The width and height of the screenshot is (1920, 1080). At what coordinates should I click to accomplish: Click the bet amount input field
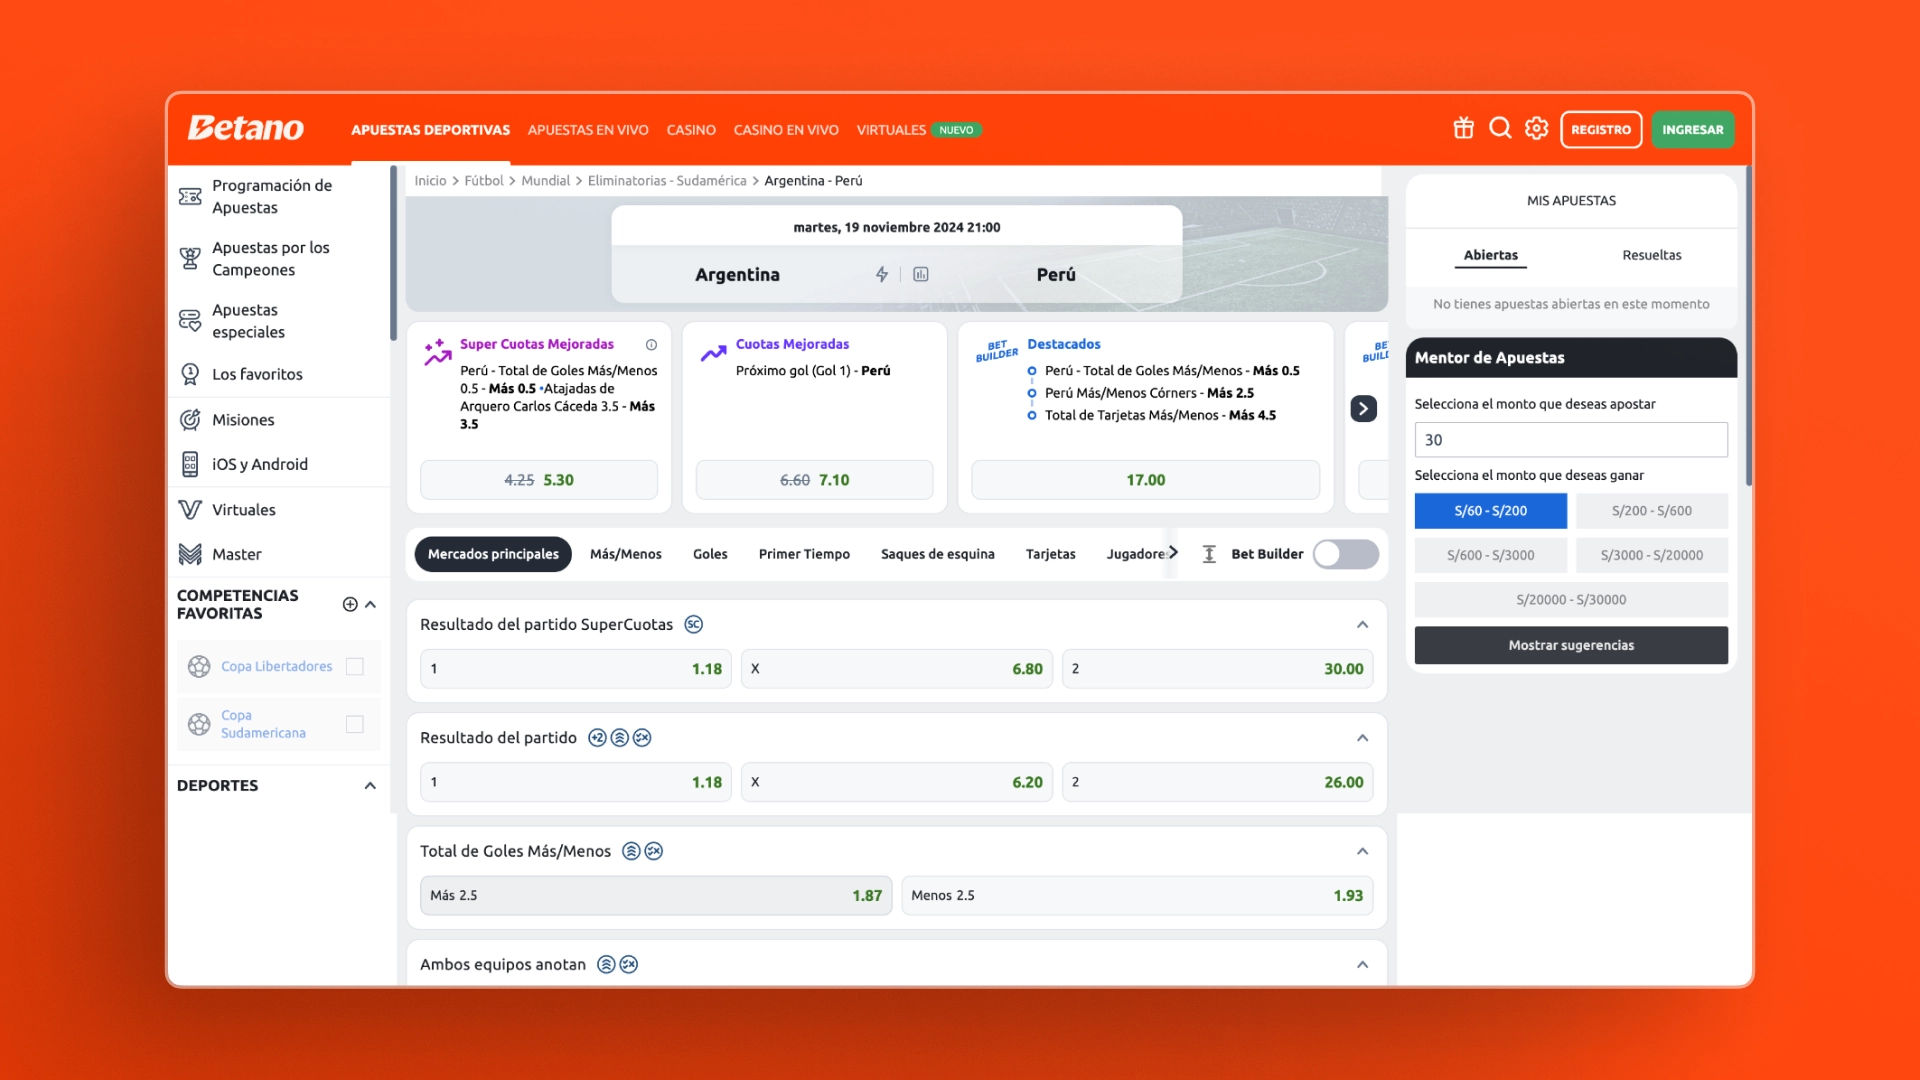pos(1571,440)
